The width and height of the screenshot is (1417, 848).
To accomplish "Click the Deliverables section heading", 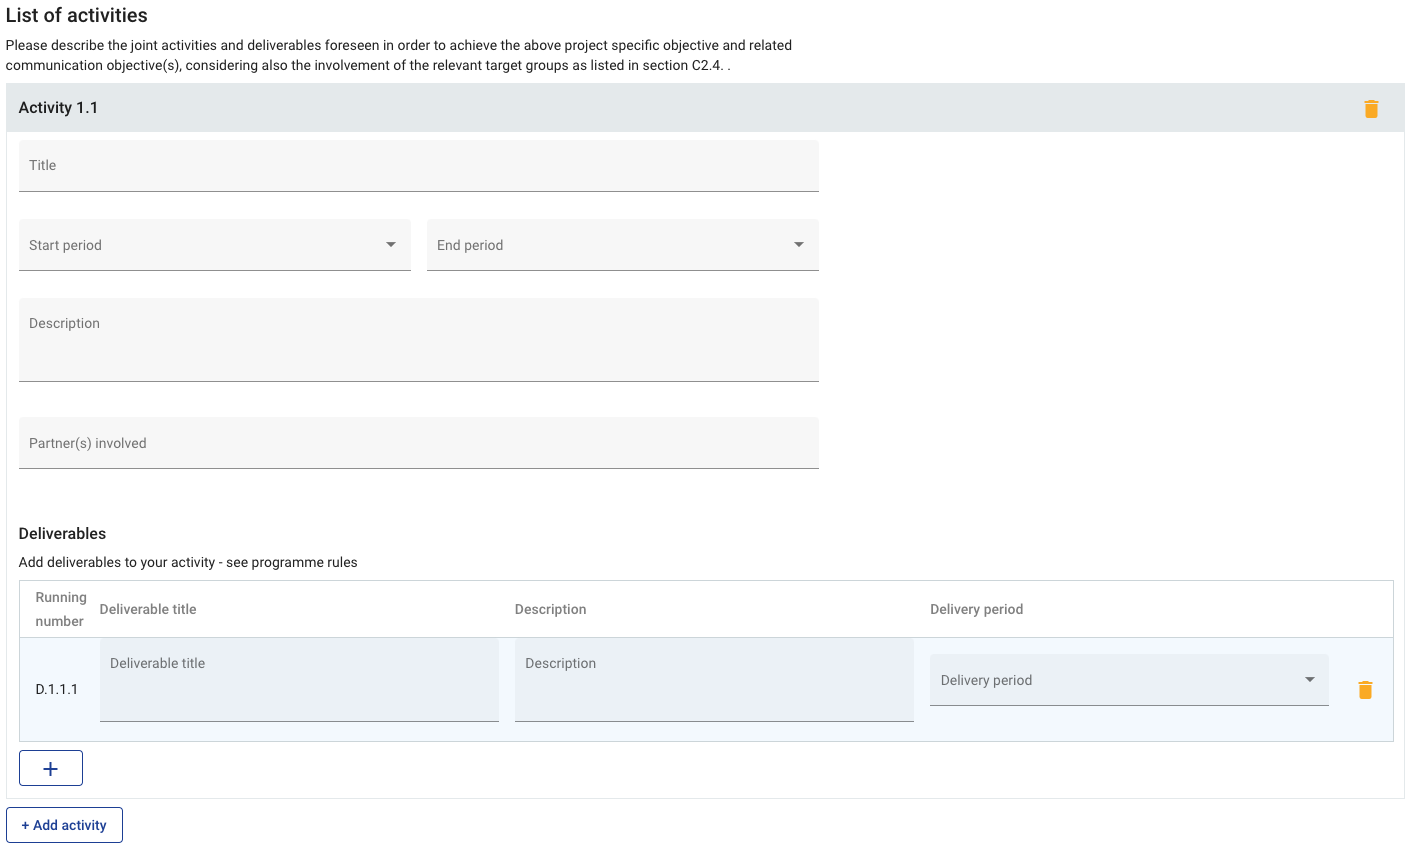I will [62, 534].
